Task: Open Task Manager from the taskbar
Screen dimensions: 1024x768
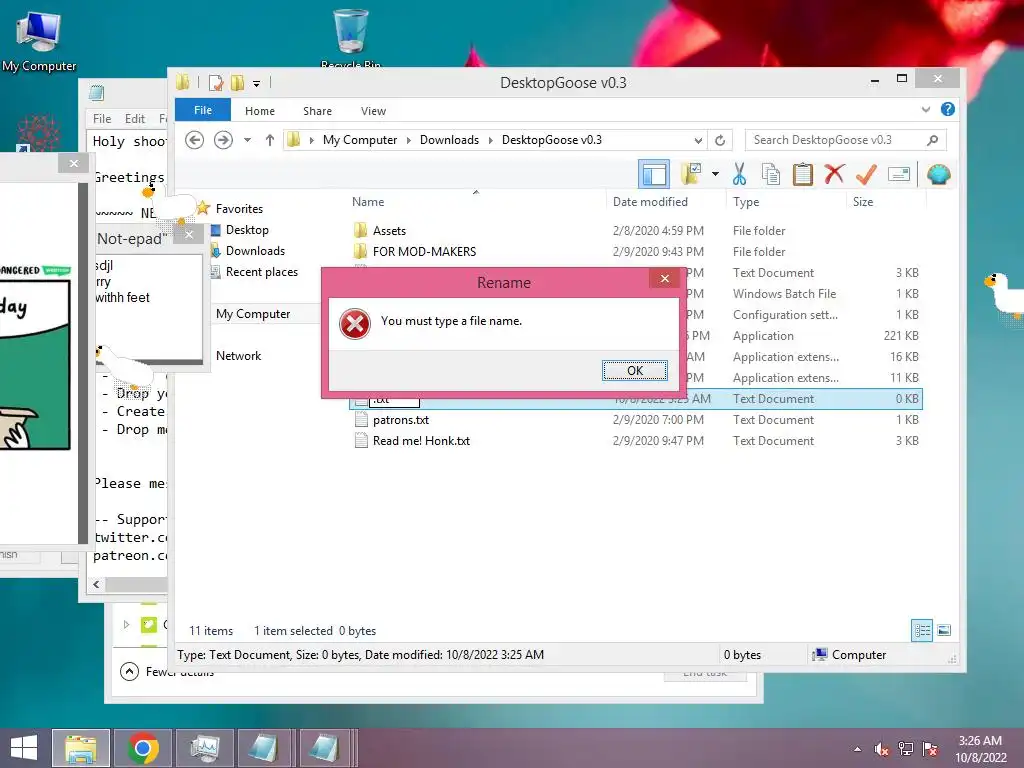Action: point(206,748)
